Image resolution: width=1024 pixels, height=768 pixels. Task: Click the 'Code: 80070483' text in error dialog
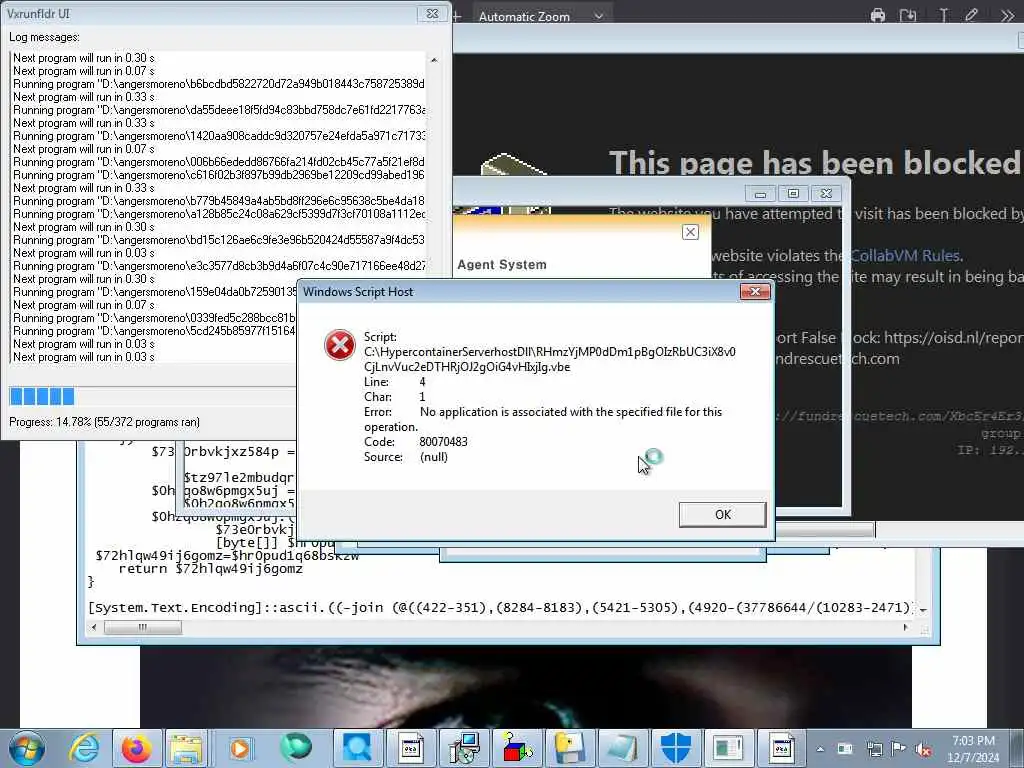coord(416,442)
